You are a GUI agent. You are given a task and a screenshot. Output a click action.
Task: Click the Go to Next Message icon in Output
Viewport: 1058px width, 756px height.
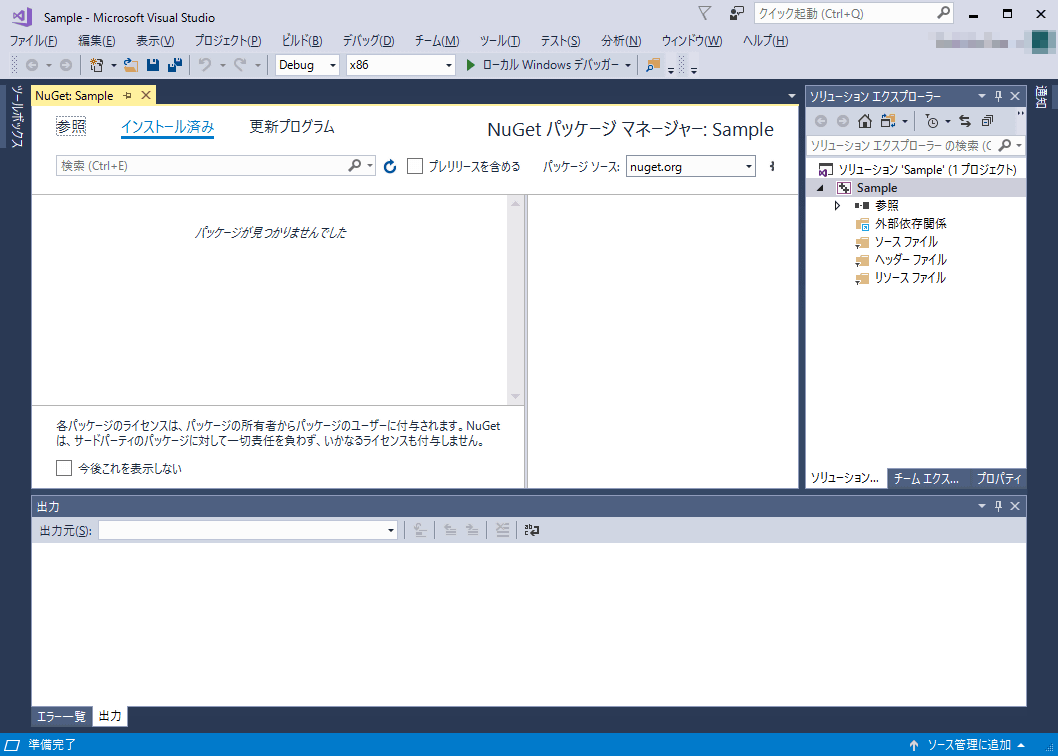pos(472,531)
